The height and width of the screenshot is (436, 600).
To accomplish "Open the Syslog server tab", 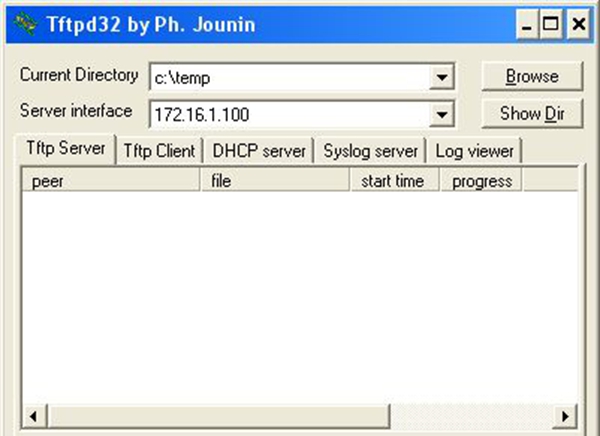I will coord(370,151).
